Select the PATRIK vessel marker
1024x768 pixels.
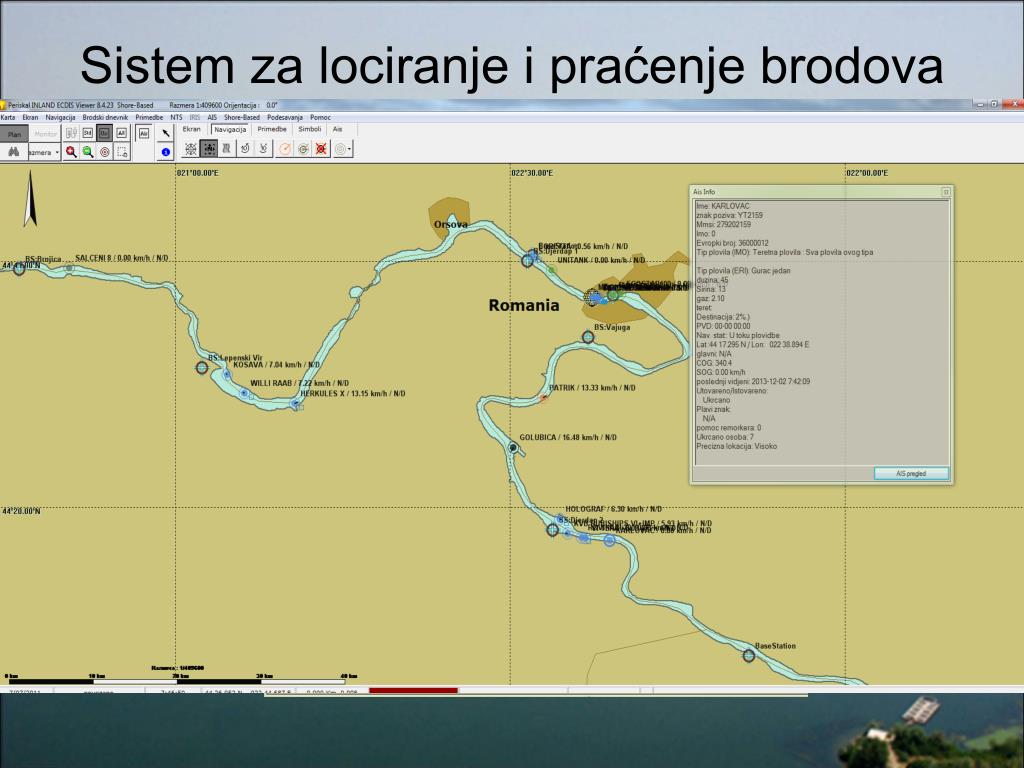[x=543, y=398]
